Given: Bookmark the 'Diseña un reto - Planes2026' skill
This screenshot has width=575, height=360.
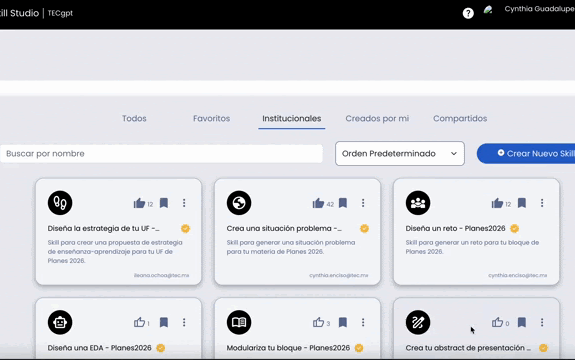Looking at the screenshot, I should tap(521, 203).
